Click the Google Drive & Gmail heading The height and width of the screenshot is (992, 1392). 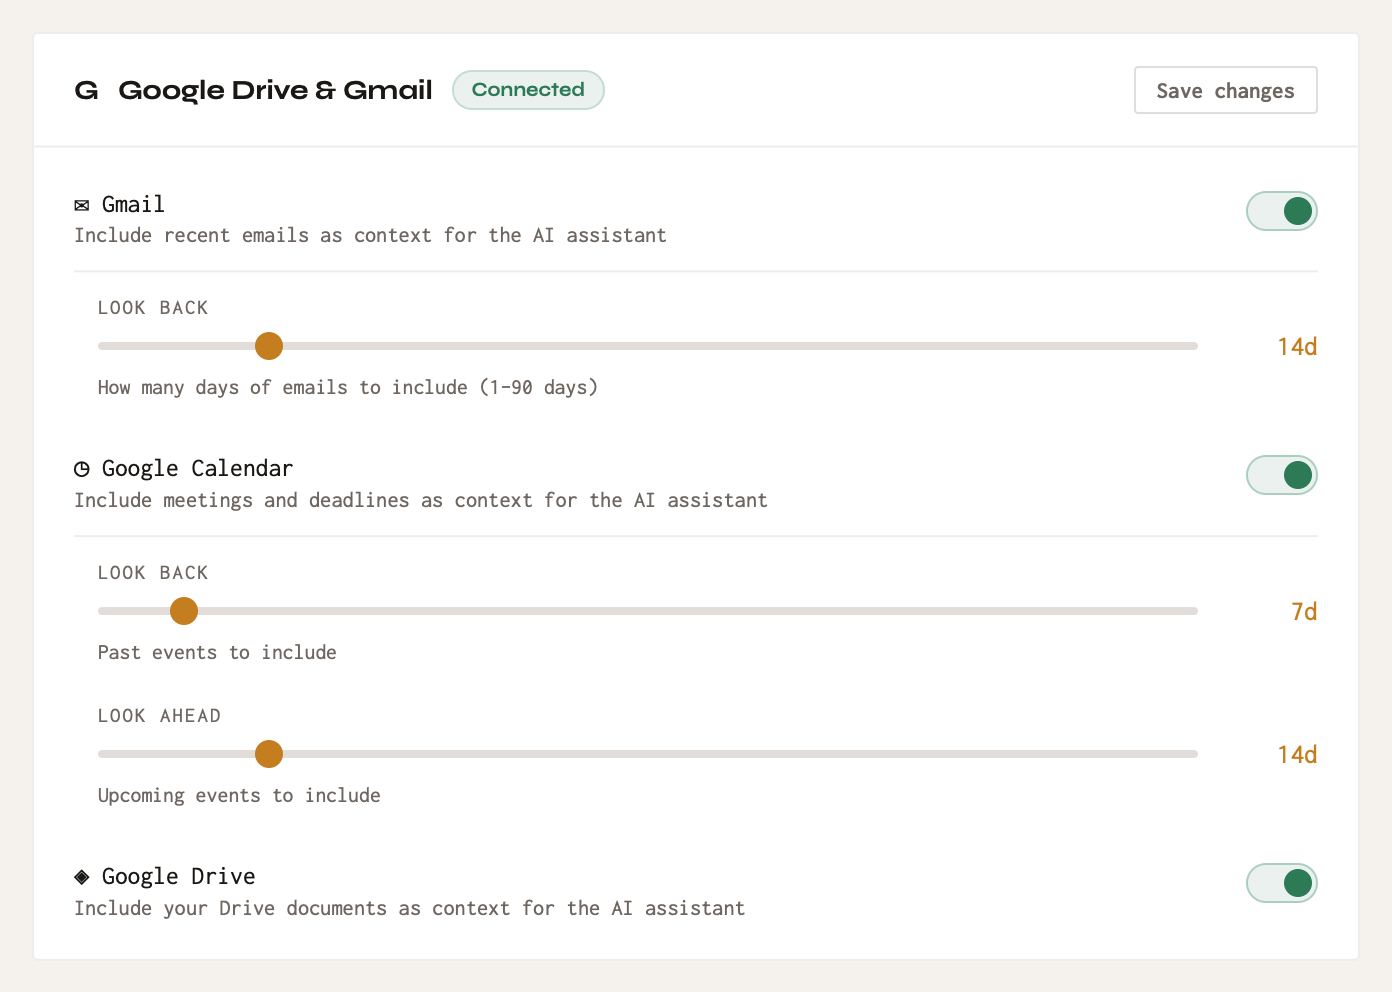(275, 90)
